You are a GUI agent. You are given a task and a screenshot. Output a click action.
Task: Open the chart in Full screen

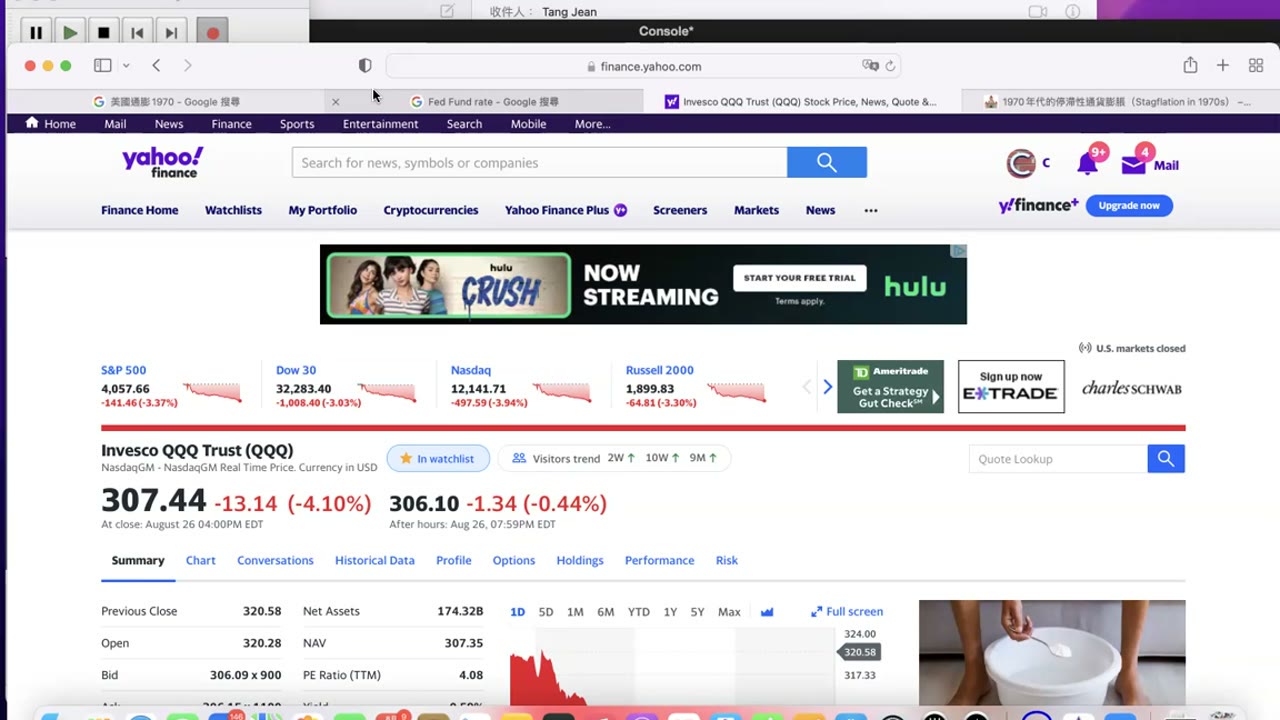click(847, 612)
